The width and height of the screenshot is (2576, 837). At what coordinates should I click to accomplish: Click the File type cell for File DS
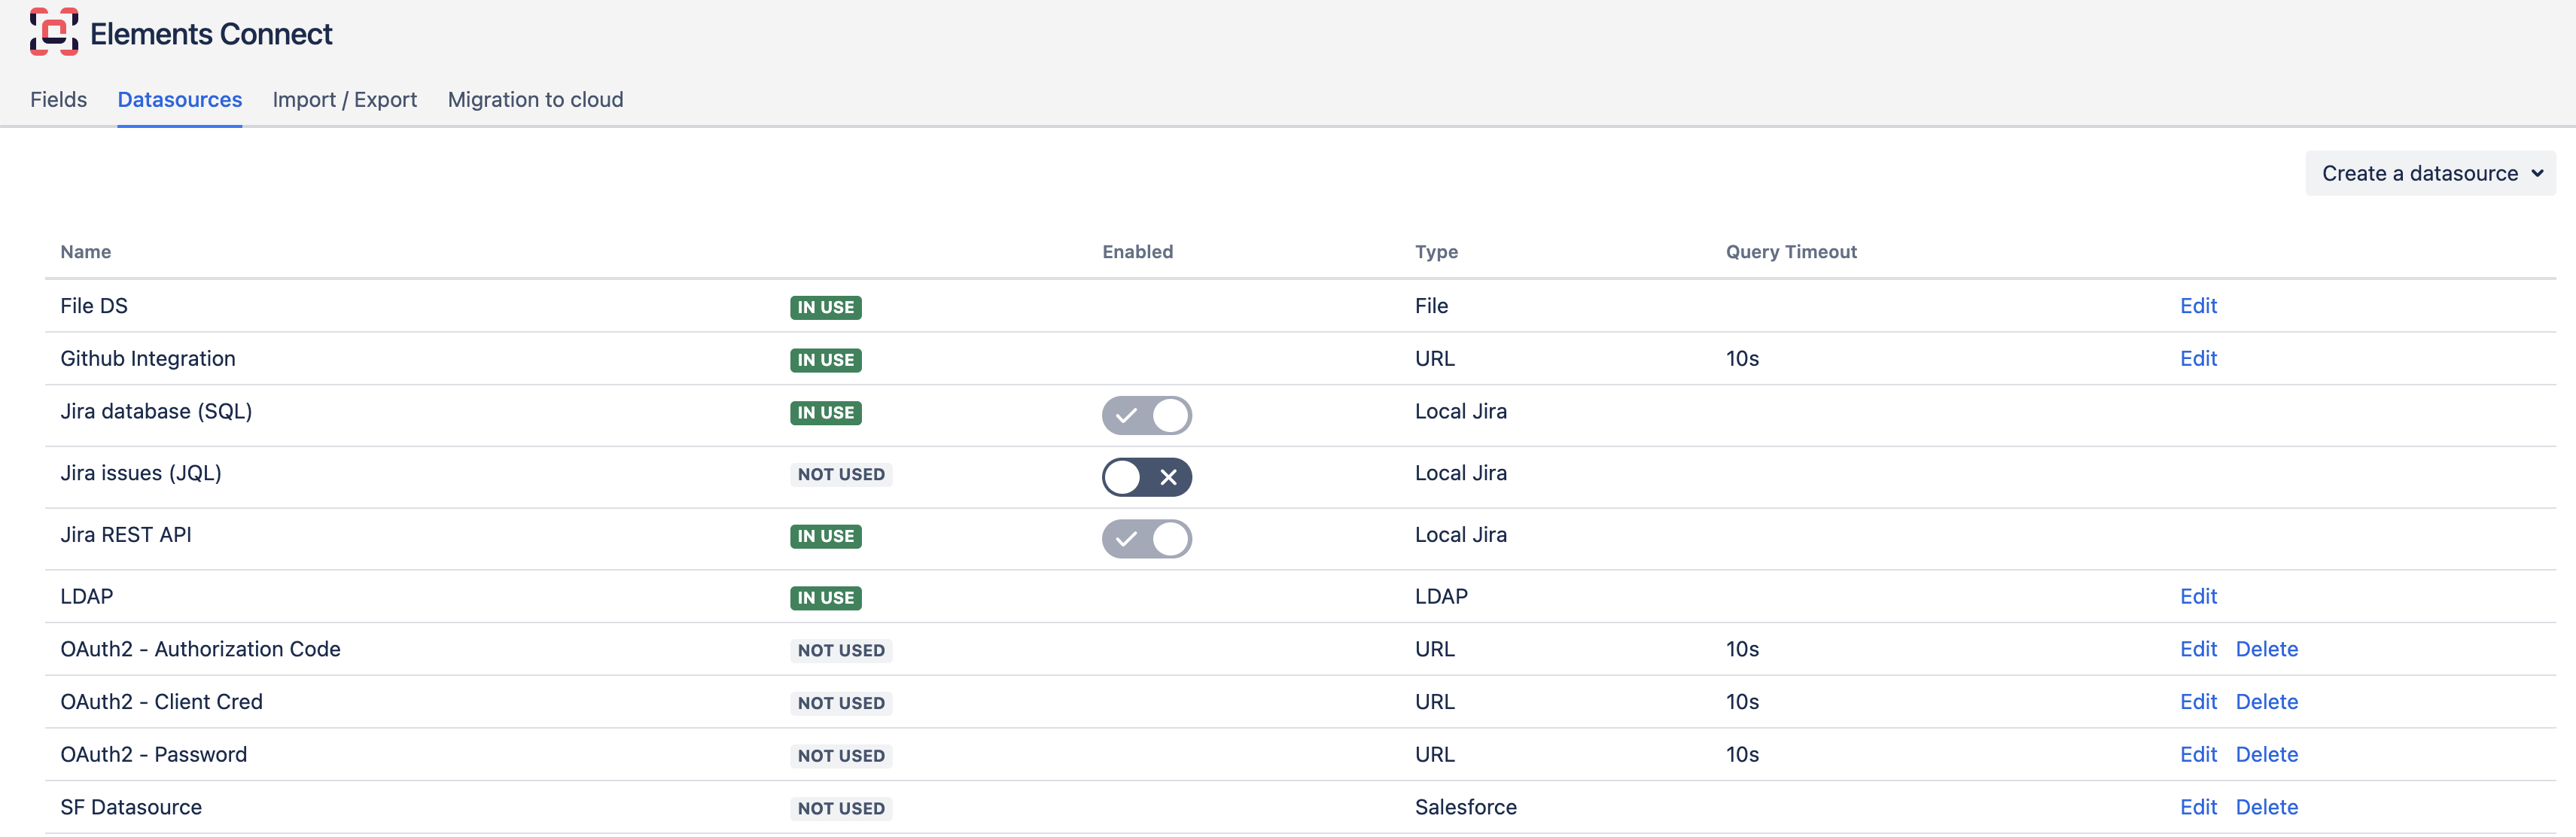pos(1431,306)
